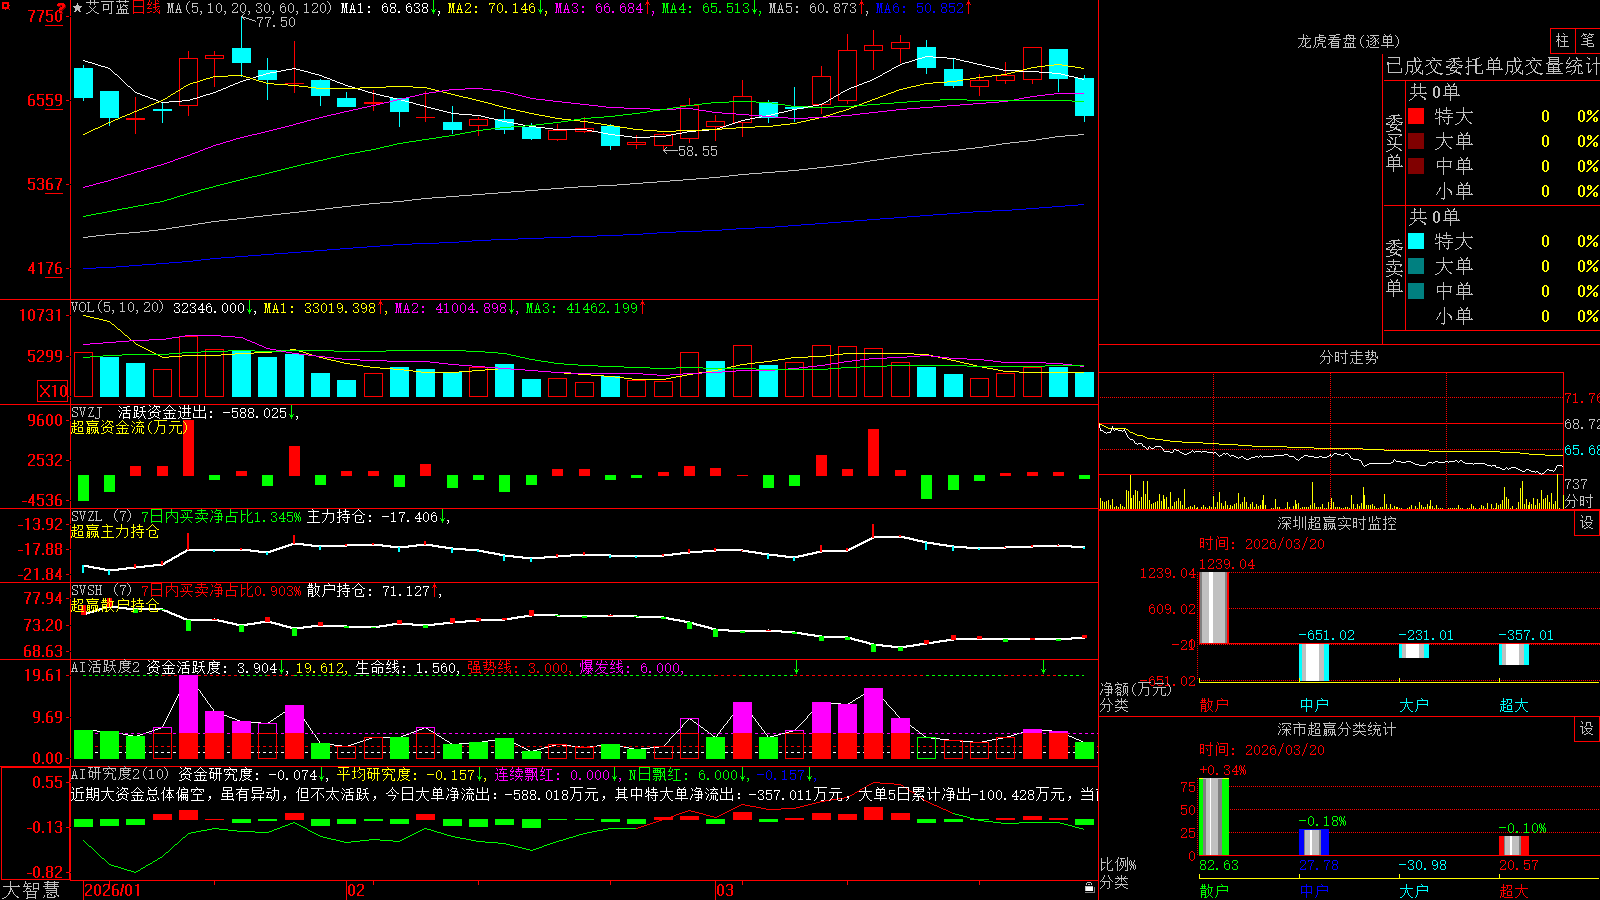Image resolution: width=1600 pixels, height=900 pixels.
Task: Click the 2026/01 date marker on time axis
Action: (113, 890)
